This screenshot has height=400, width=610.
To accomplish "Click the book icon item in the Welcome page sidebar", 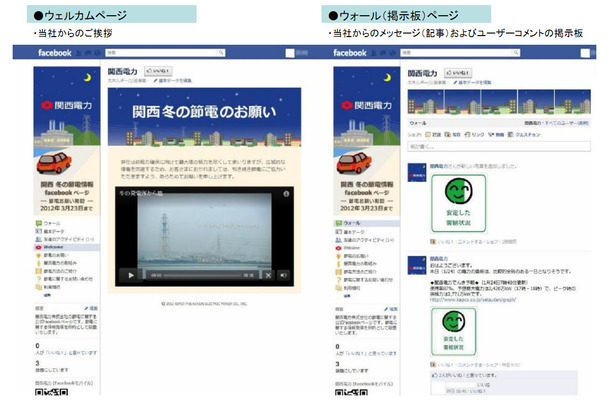I will point(56,271).
